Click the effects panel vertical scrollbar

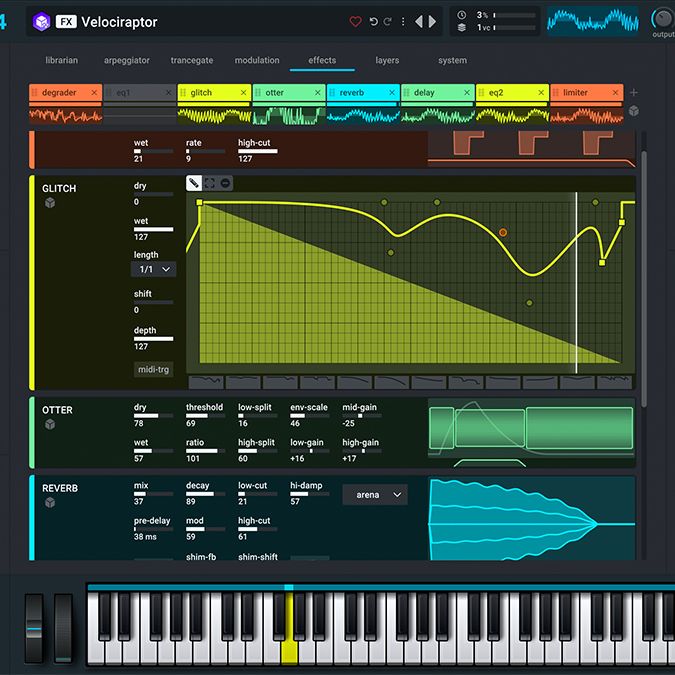[644, 278]
